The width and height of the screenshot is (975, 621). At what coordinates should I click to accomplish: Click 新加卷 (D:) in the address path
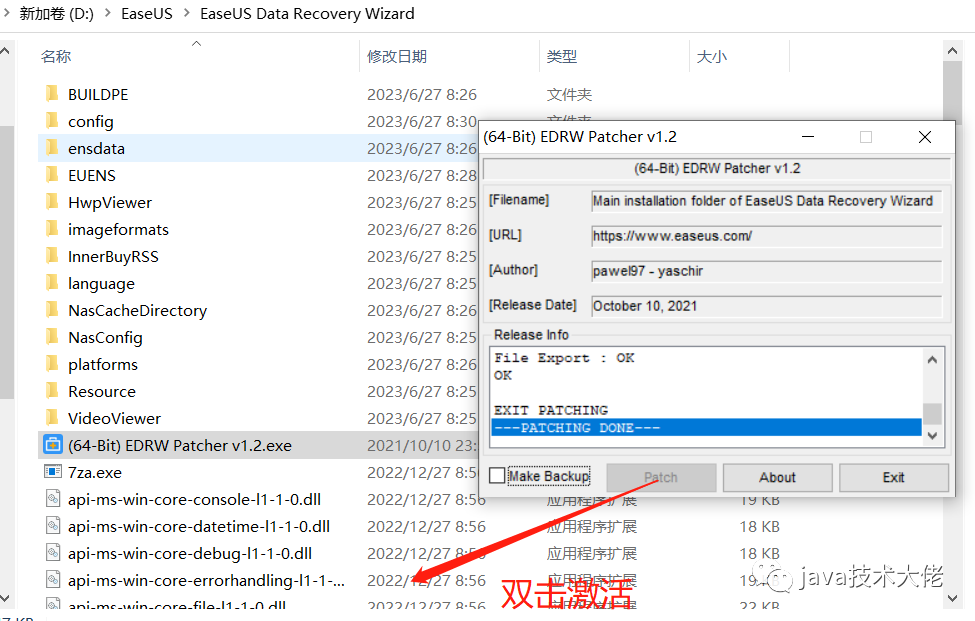57,14
